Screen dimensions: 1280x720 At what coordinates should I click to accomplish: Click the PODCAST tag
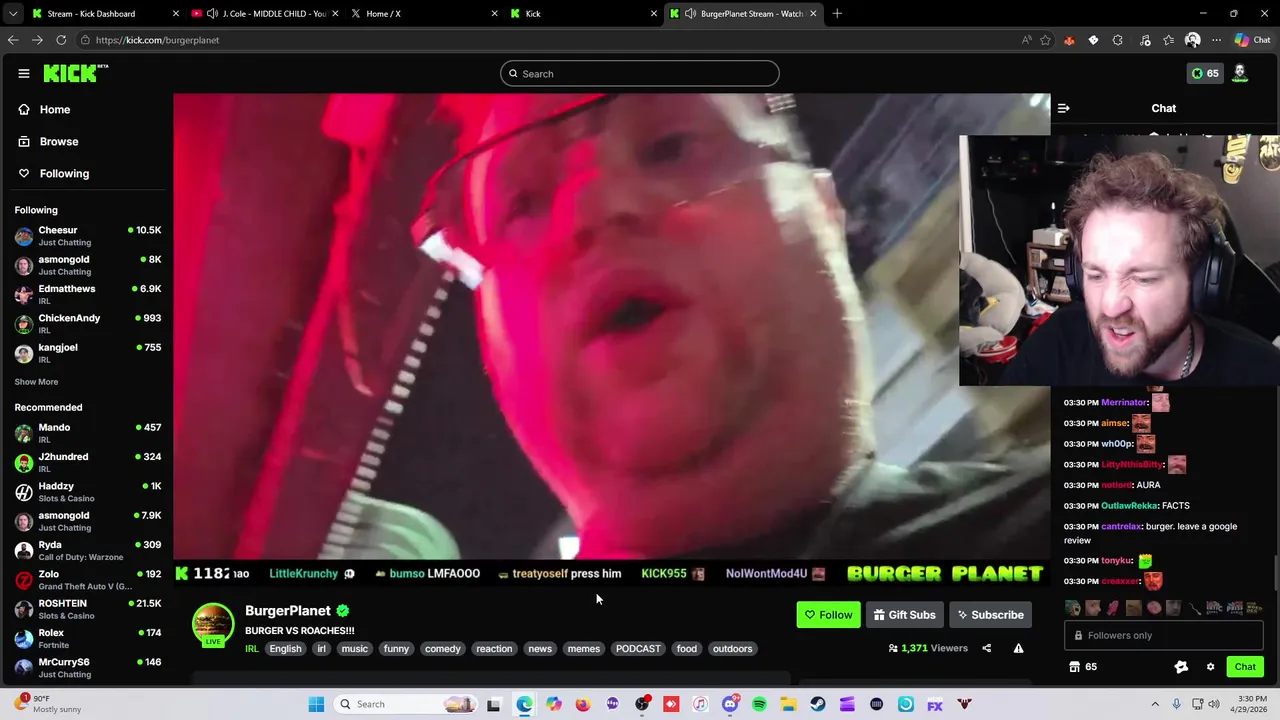tap(638, 649)
